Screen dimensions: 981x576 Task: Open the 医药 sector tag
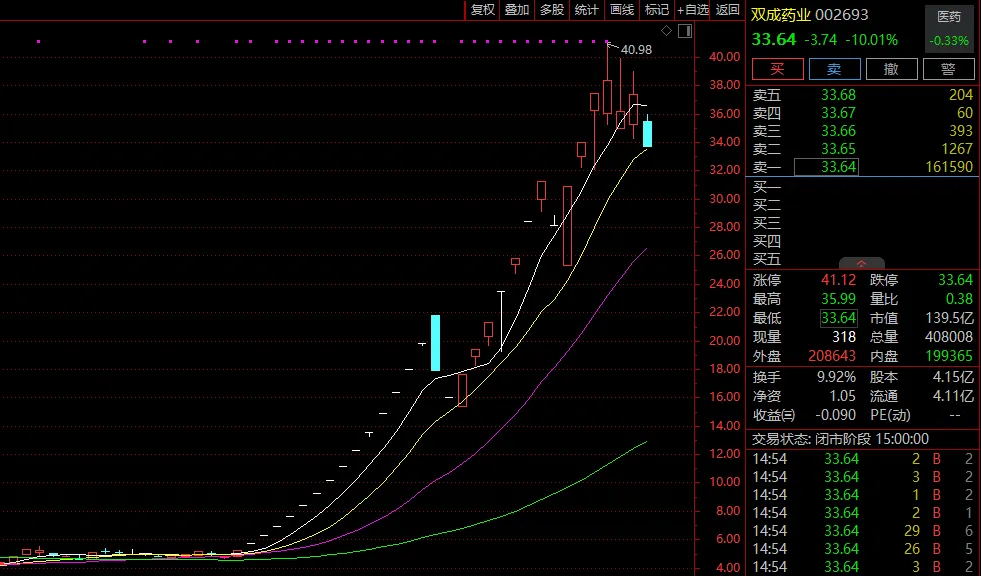[949, 17]
